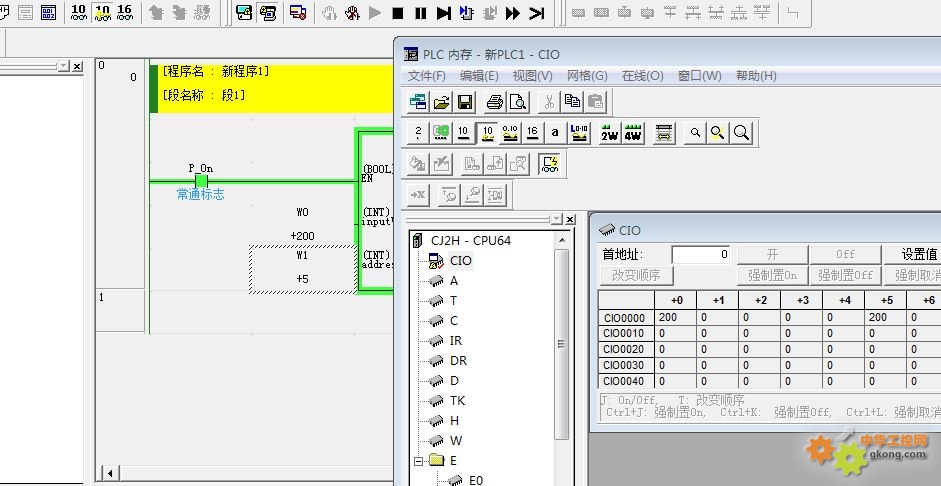Screen dimensions: 941x486
Task: Select the DR area tree item
Action: tap(458, 361)
